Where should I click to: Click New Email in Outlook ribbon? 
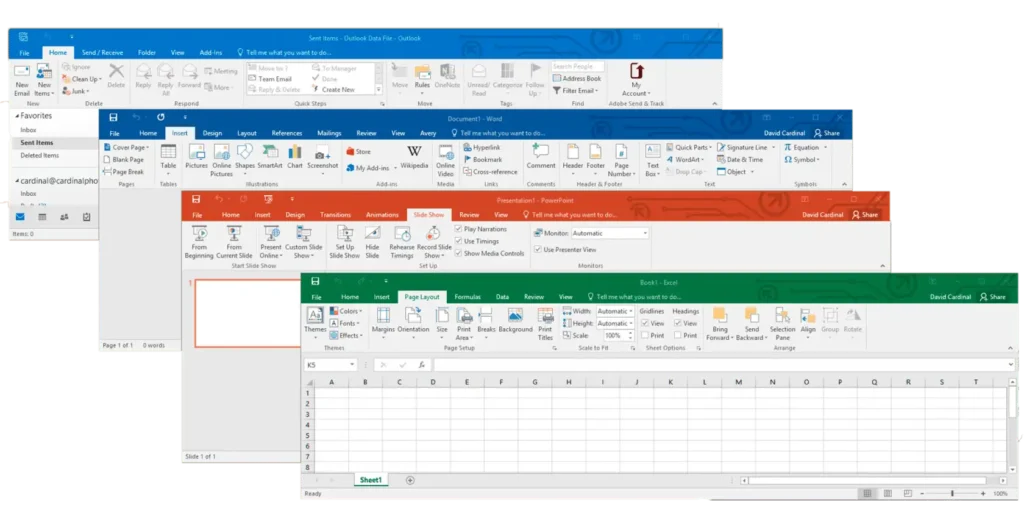[x=22, y=80]
